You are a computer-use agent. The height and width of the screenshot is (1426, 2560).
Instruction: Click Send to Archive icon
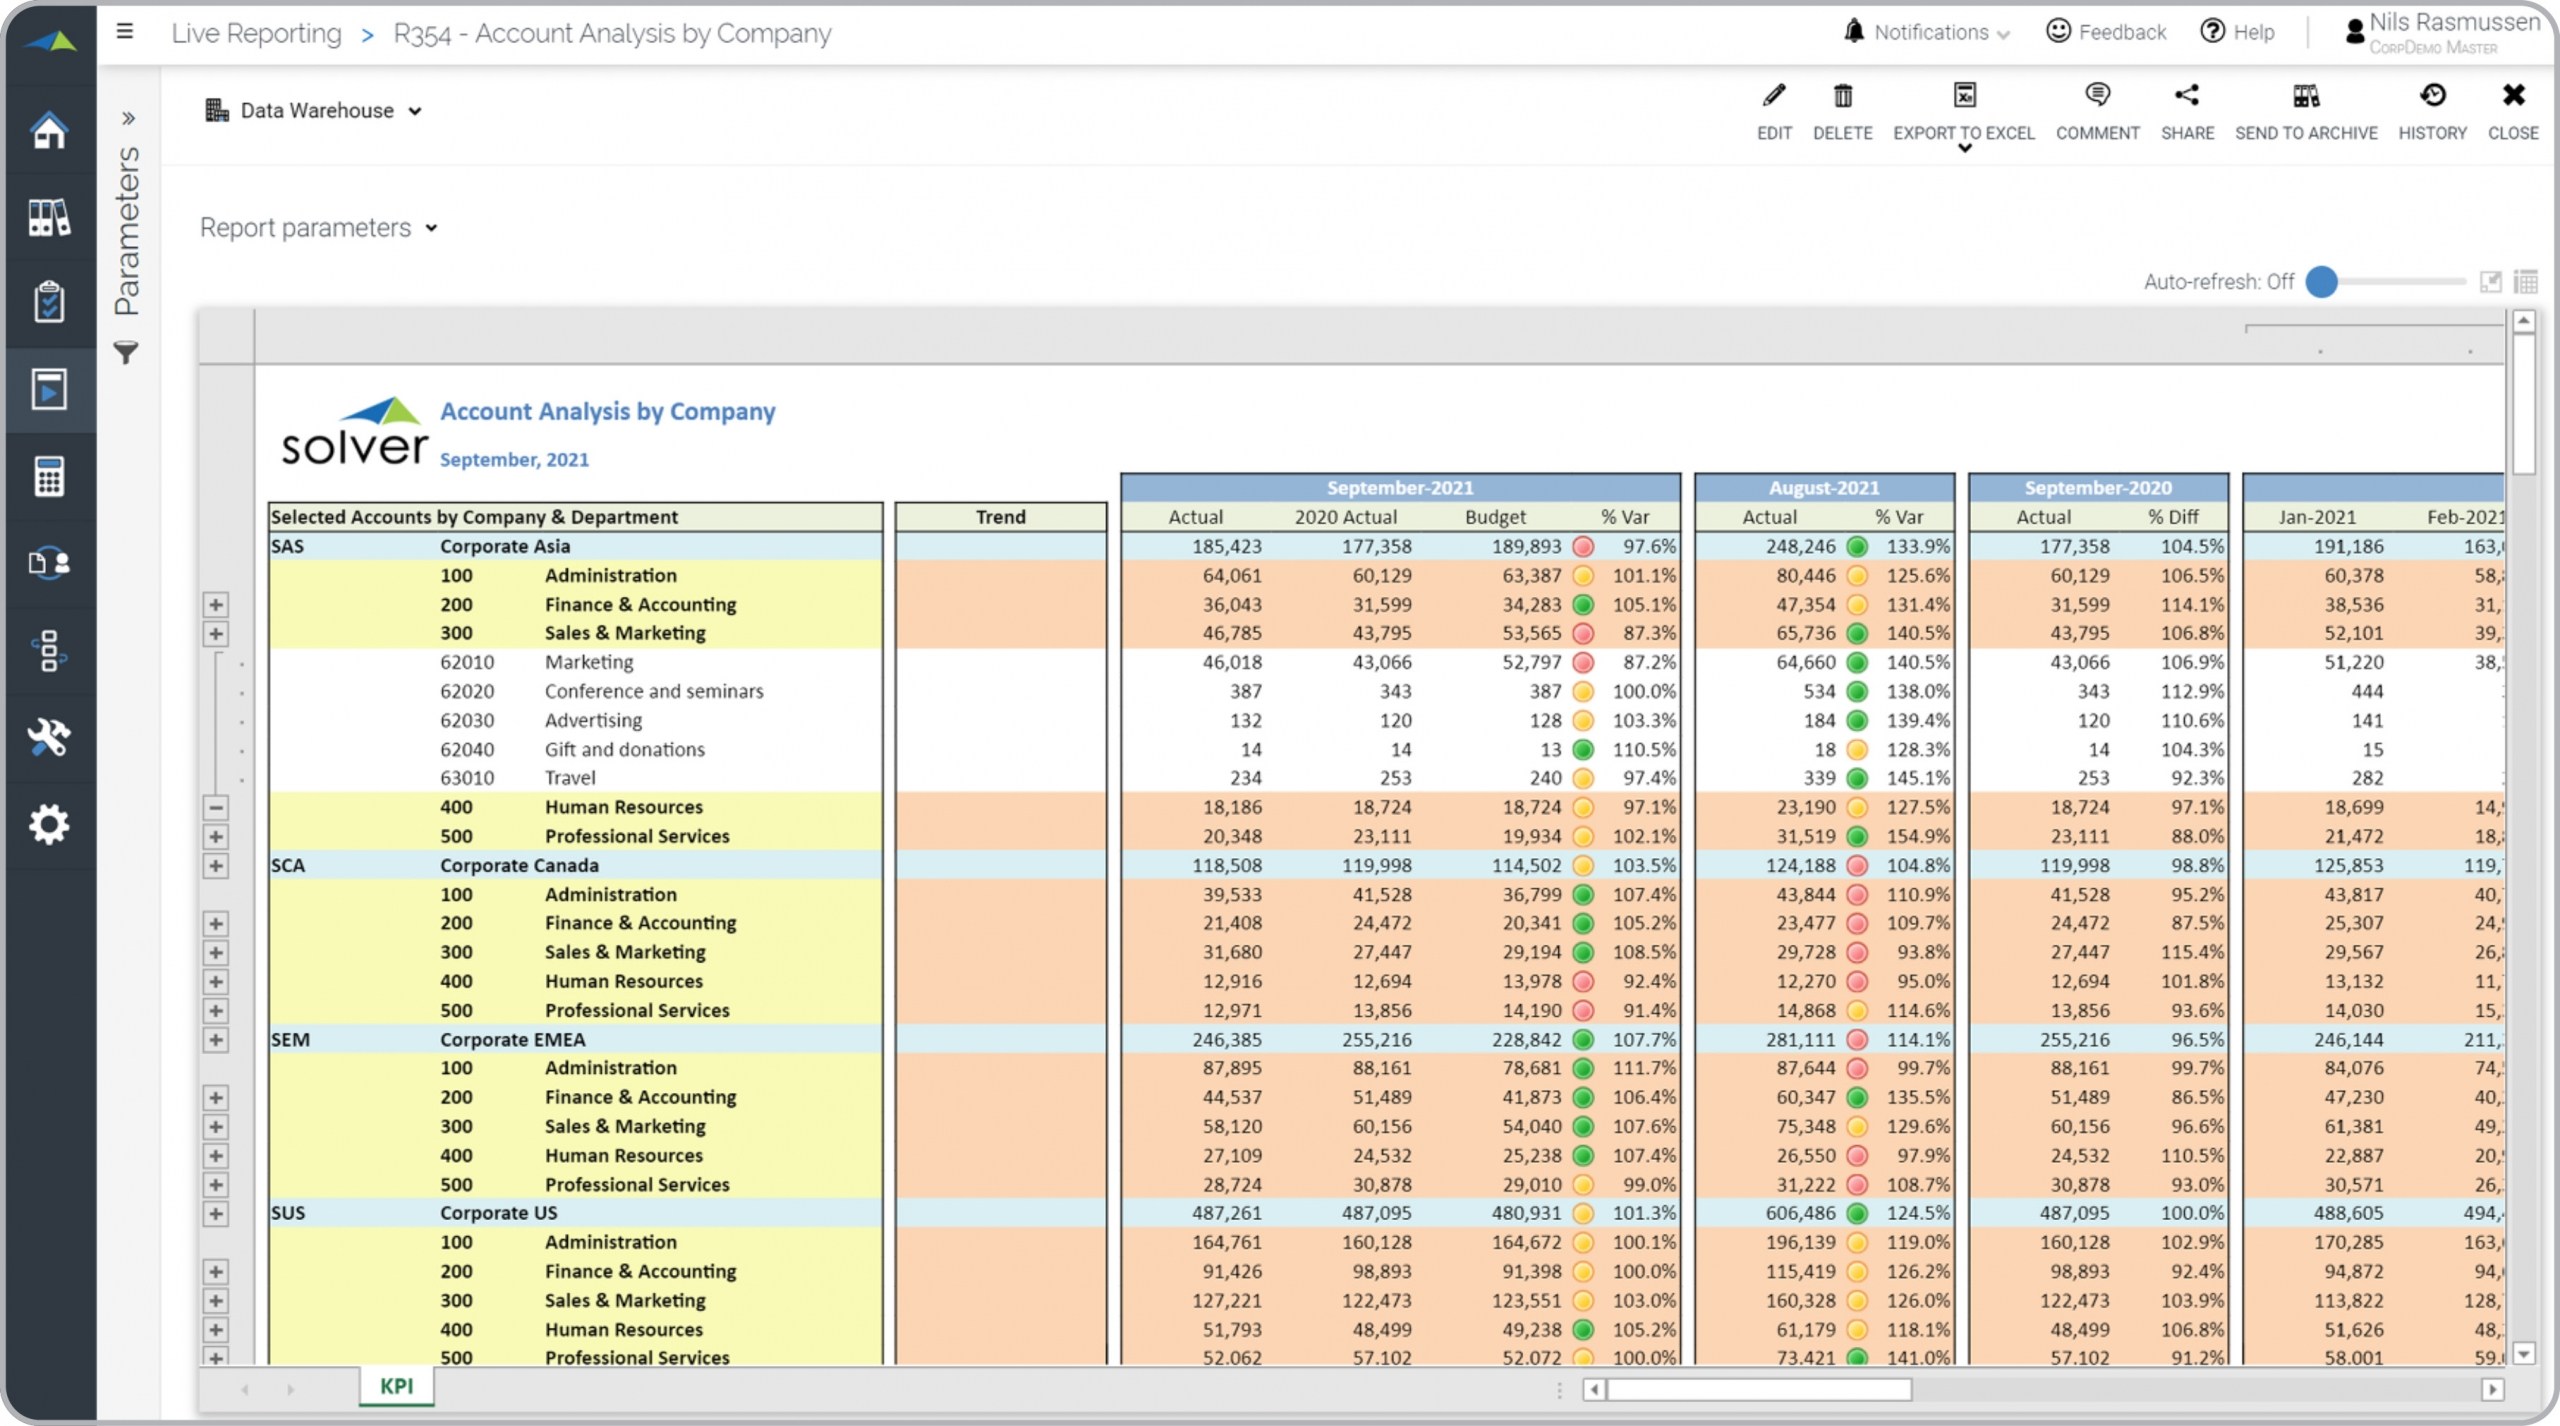pyautogui.click(x=2305, y=96)
